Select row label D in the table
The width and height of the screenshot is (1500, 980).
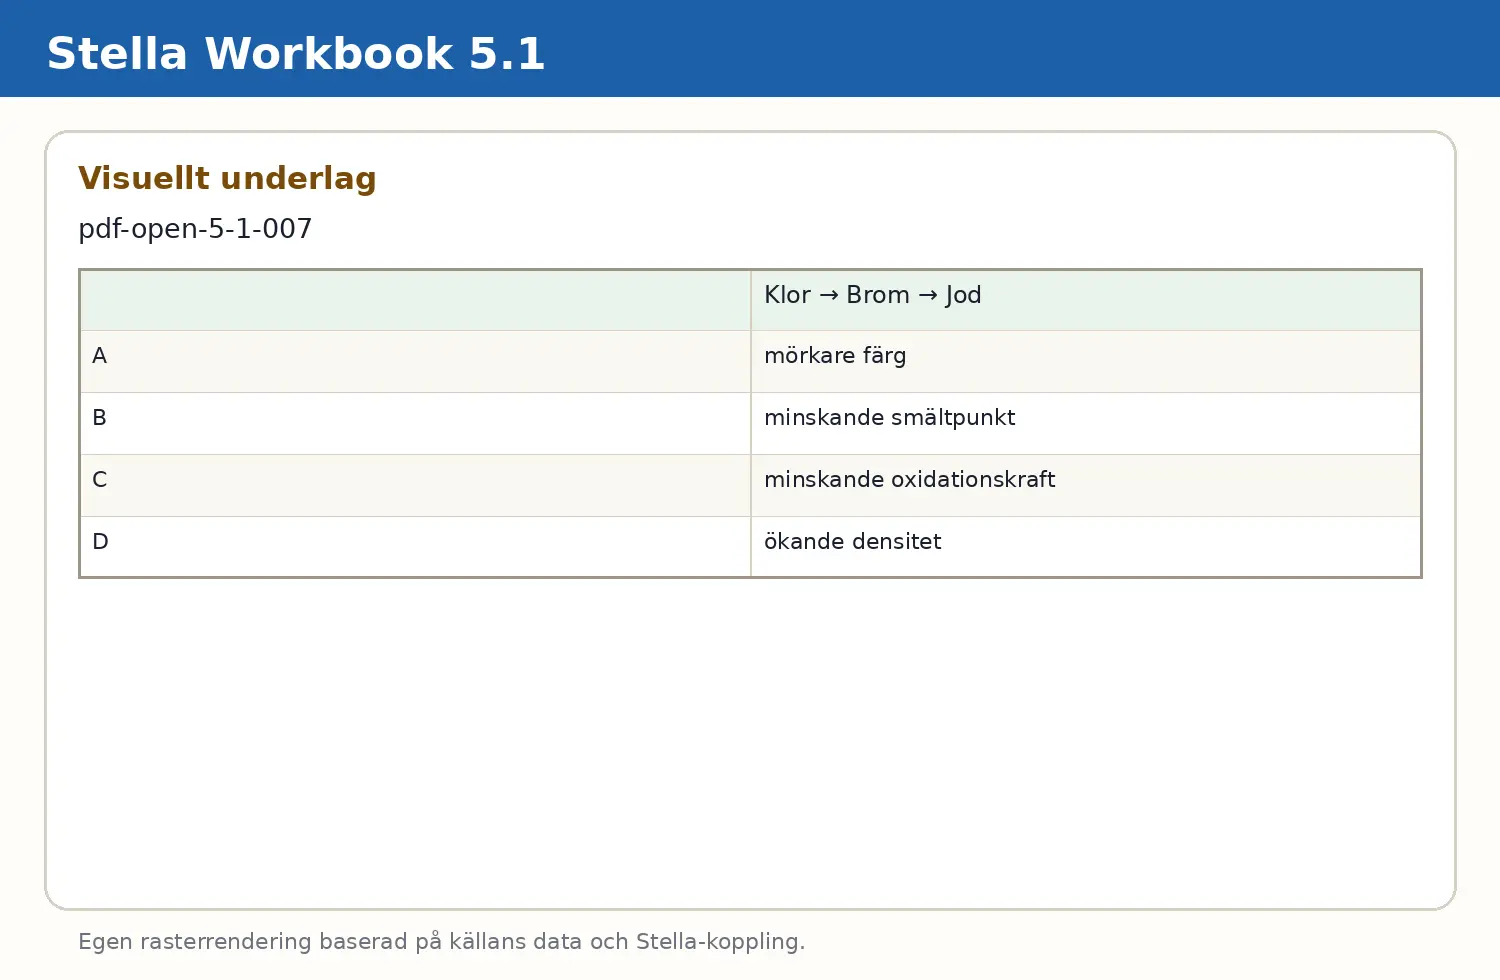100,542
